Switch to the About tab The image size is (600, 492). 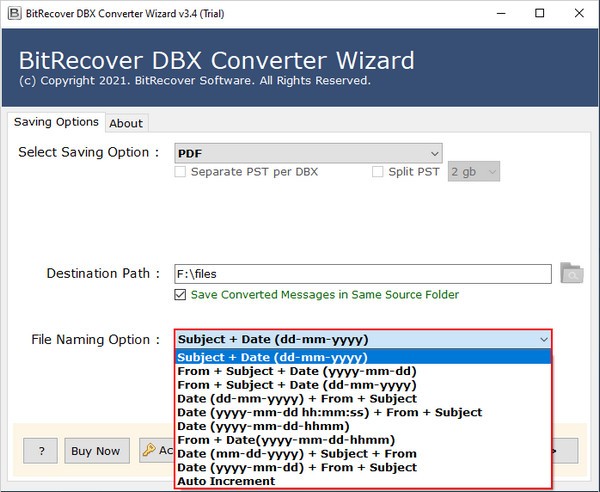(126, 123)
